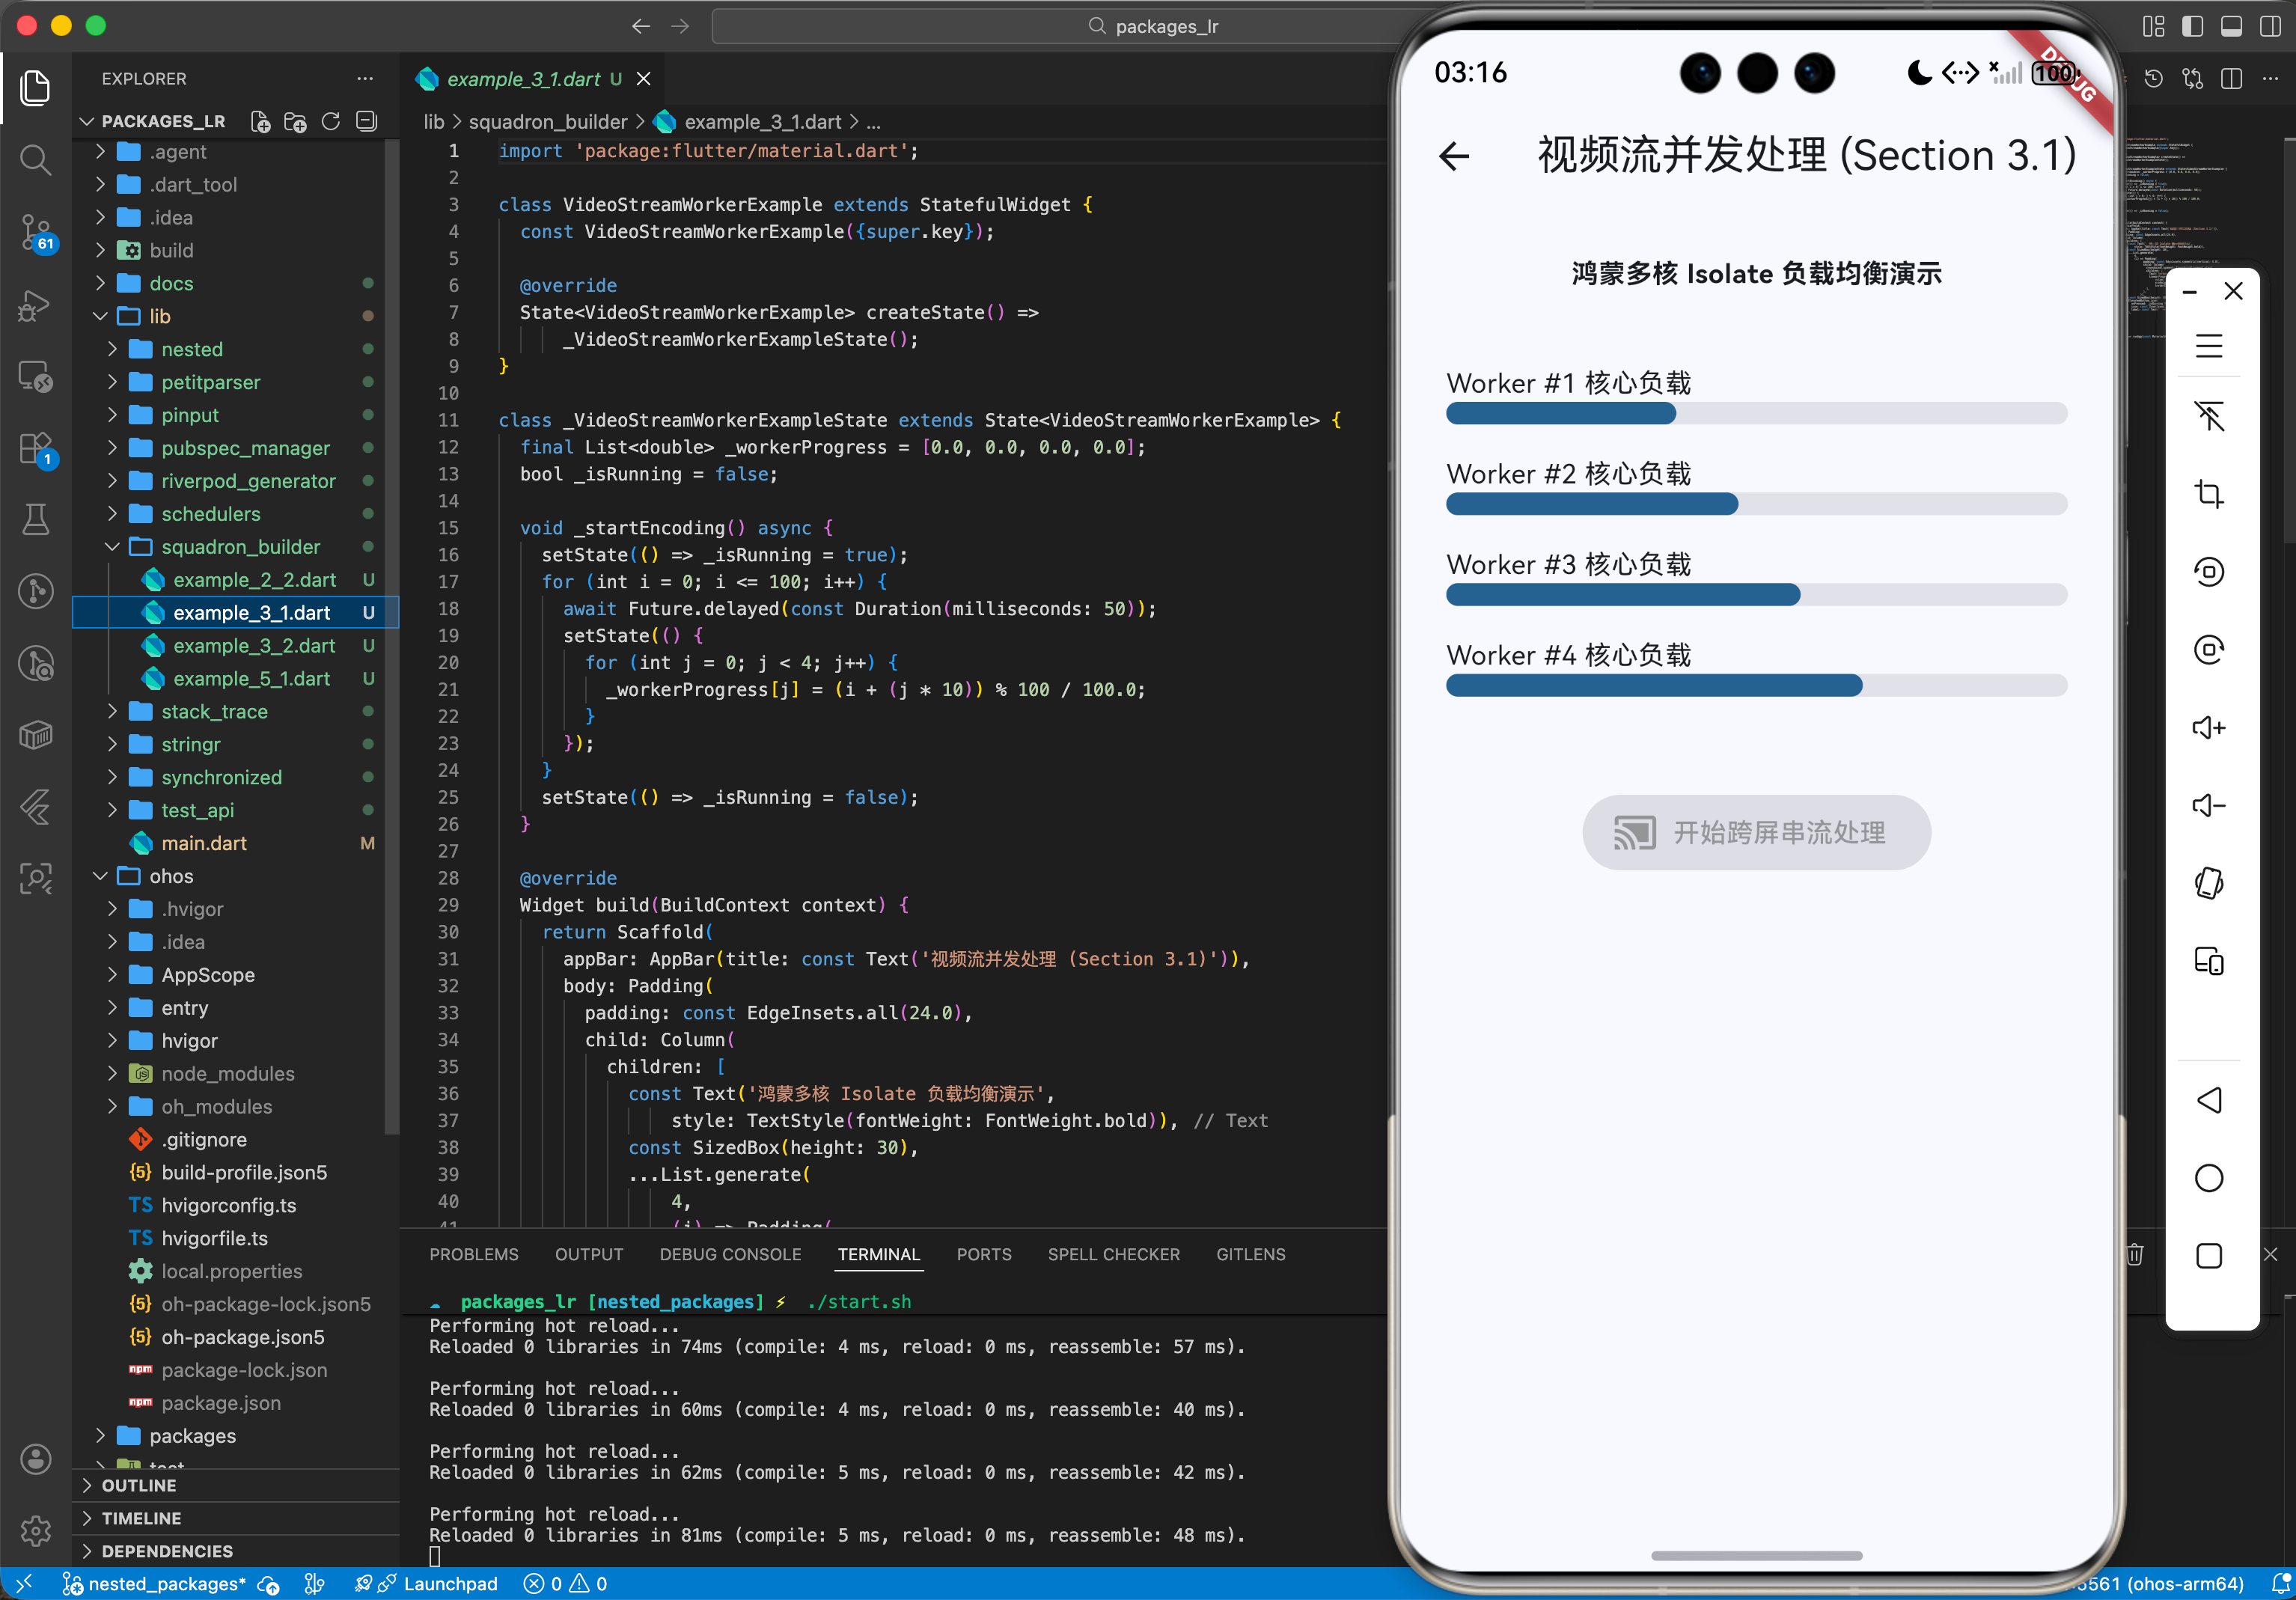This screenshot has width=2296, height=1600.
Task: Click the emulator screenshot crop icon
Action: [x=2209, y=494]
